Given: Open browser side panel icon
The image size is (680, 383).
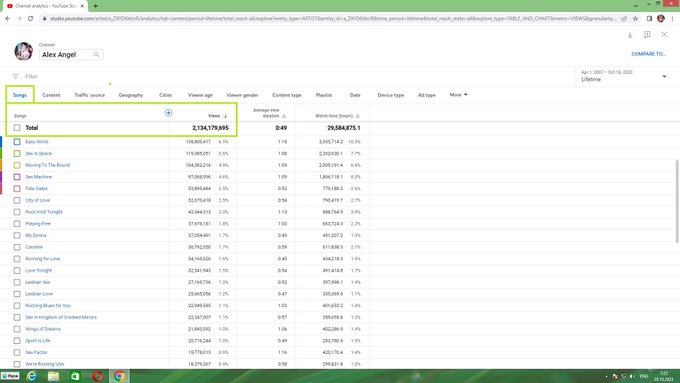Looking at the screenshot, I should [649, 18].
